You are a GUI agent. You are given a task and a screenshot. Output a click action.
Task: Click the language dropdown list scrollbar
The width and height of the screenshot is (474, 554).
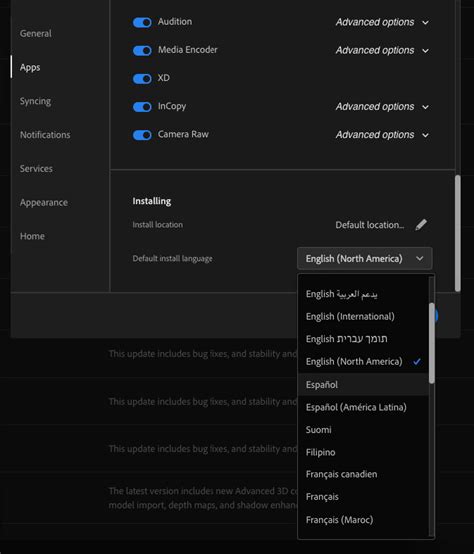[431, 343]
